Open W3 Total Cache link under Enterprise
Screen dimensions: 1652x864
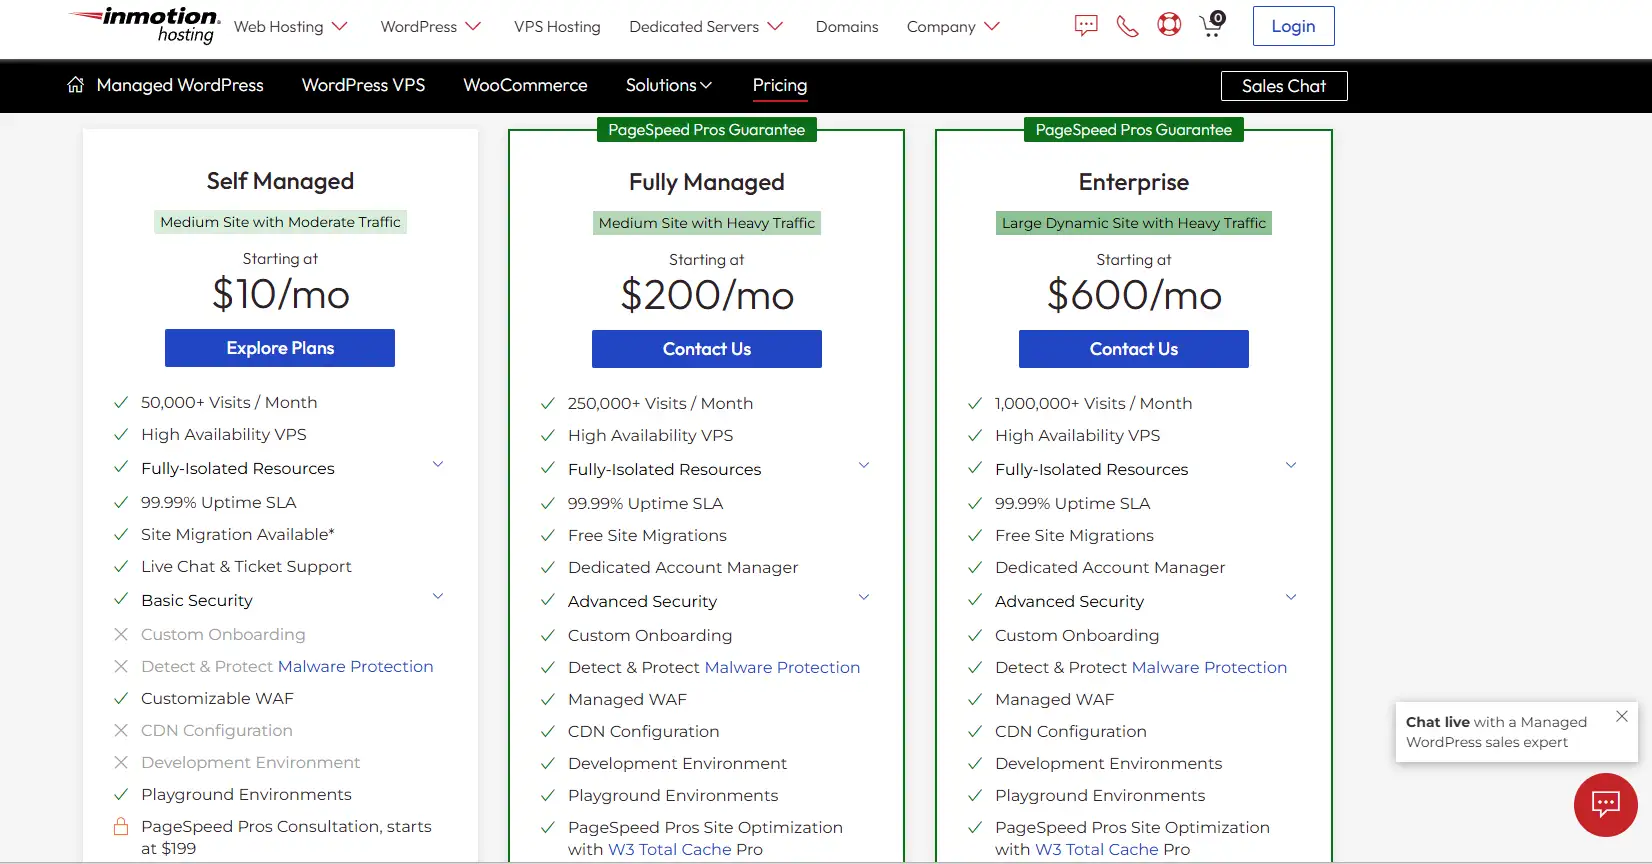coord(1096,849)
